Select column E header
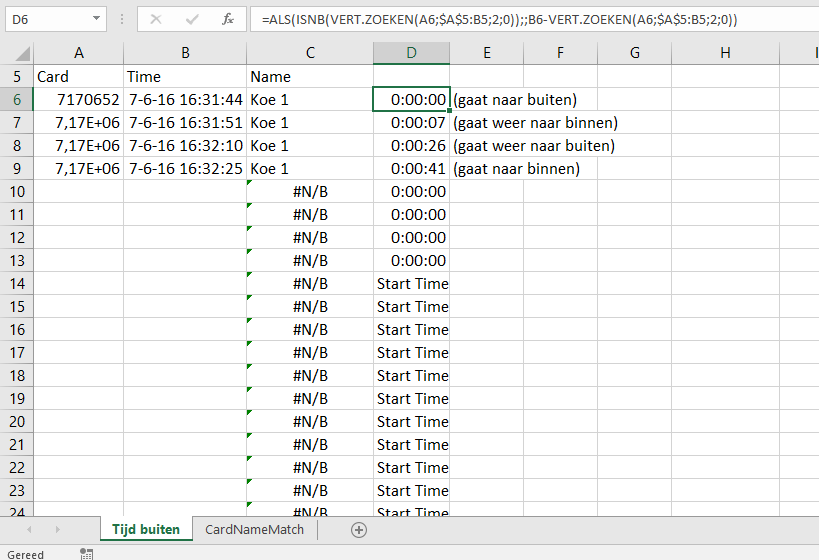This screenshot has height=560, width=819. pos(487,53)
